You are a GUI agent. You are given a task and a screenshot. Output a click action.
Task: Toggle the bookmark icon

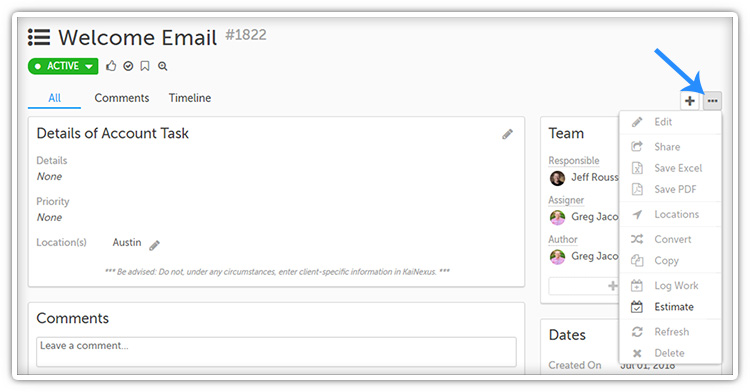[145, 66]
